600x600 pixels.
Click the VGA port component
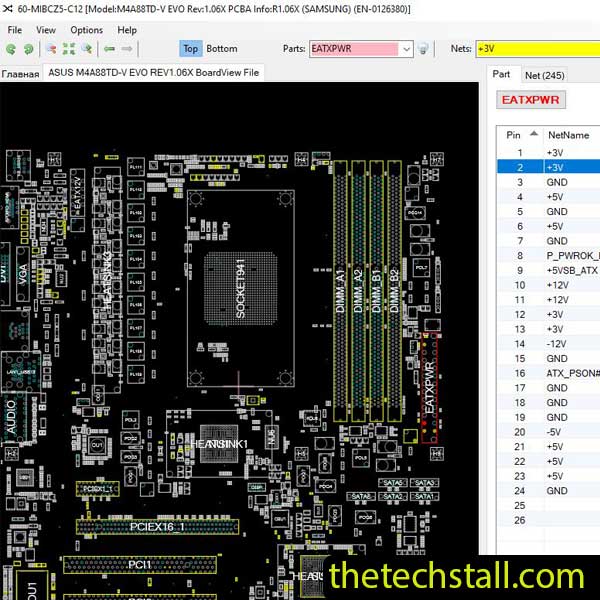point(23,274)
